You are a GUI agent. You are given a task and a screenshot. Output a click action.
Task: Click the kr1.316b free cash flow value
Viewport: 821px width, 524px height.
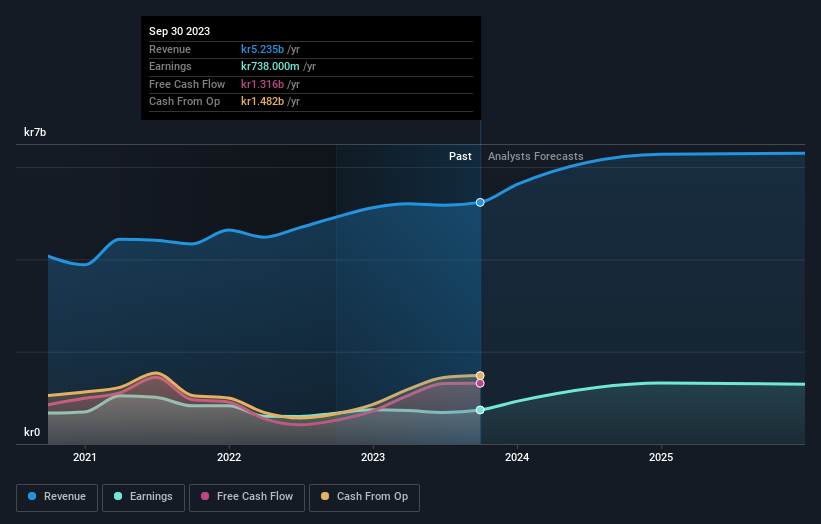click(x=262, y=84)
